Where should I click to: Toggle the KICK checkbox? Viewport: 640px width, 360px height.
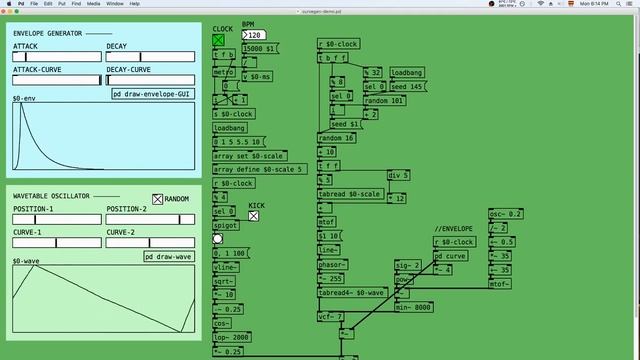253,216
